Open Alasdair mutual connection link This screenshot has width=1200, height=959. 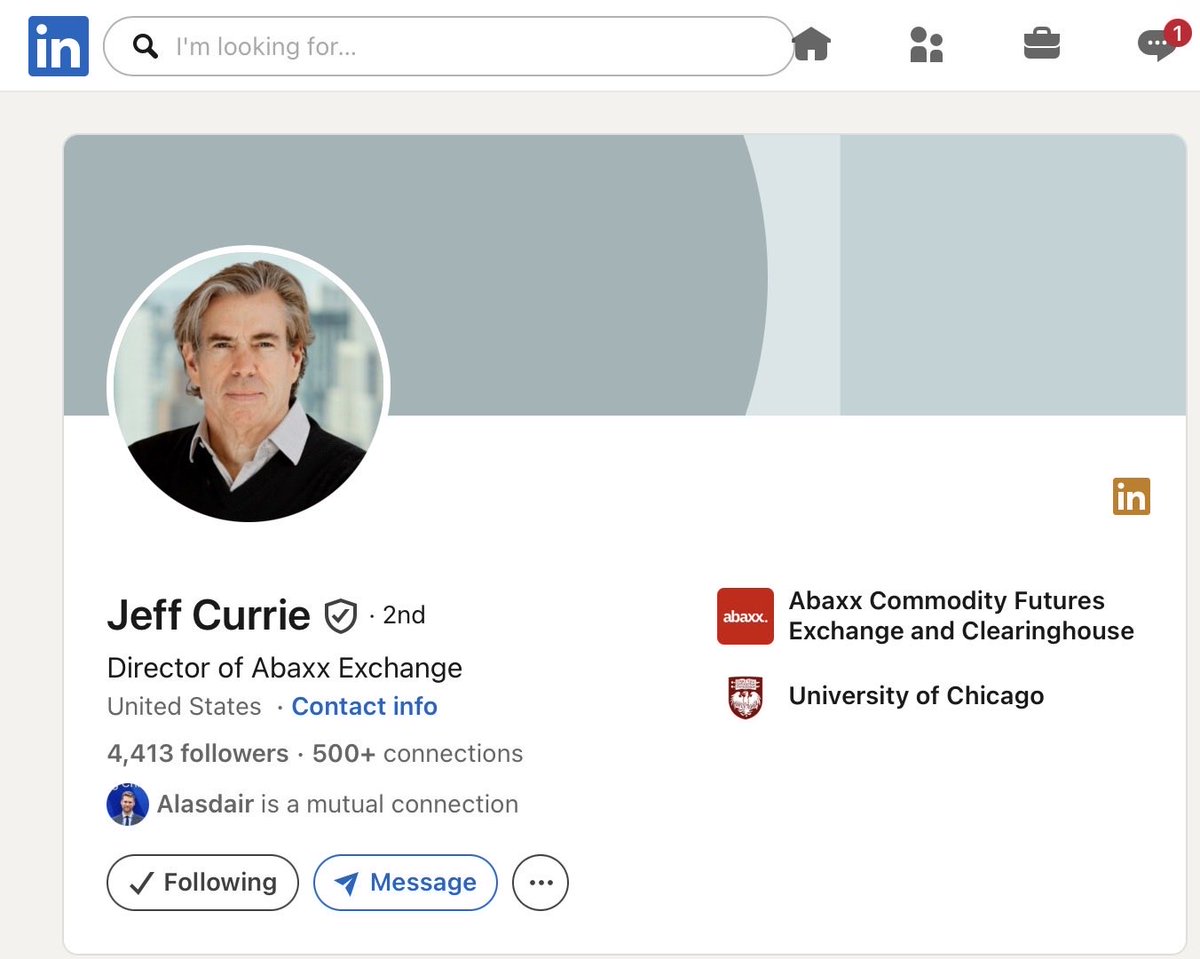pyautogui.click(x=337, y=804)
